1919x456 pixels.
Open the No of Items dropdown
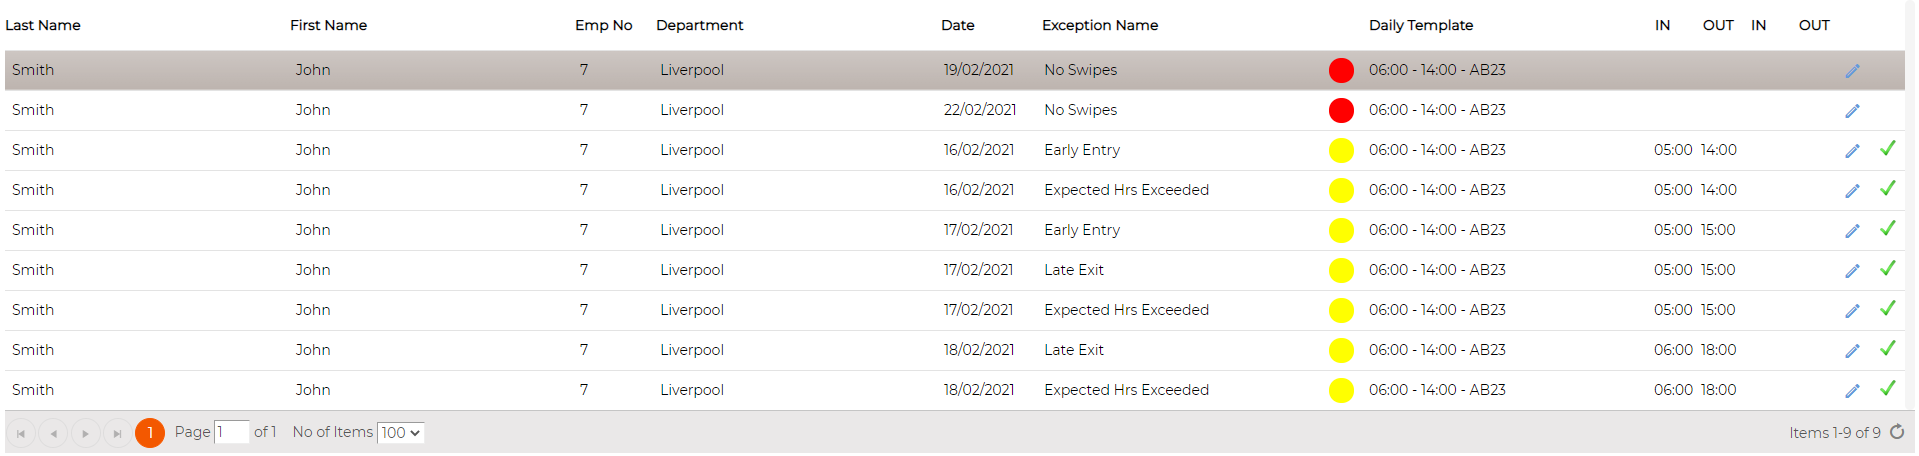click(x=401, y=433)
